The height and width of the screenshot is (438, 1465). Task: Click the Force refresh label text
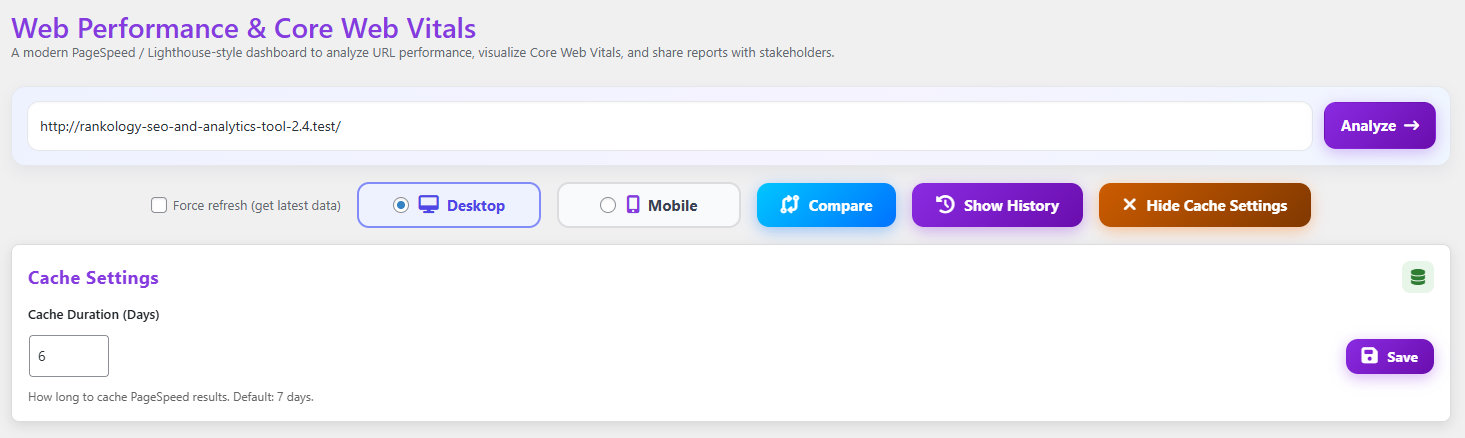pos(256,206)
